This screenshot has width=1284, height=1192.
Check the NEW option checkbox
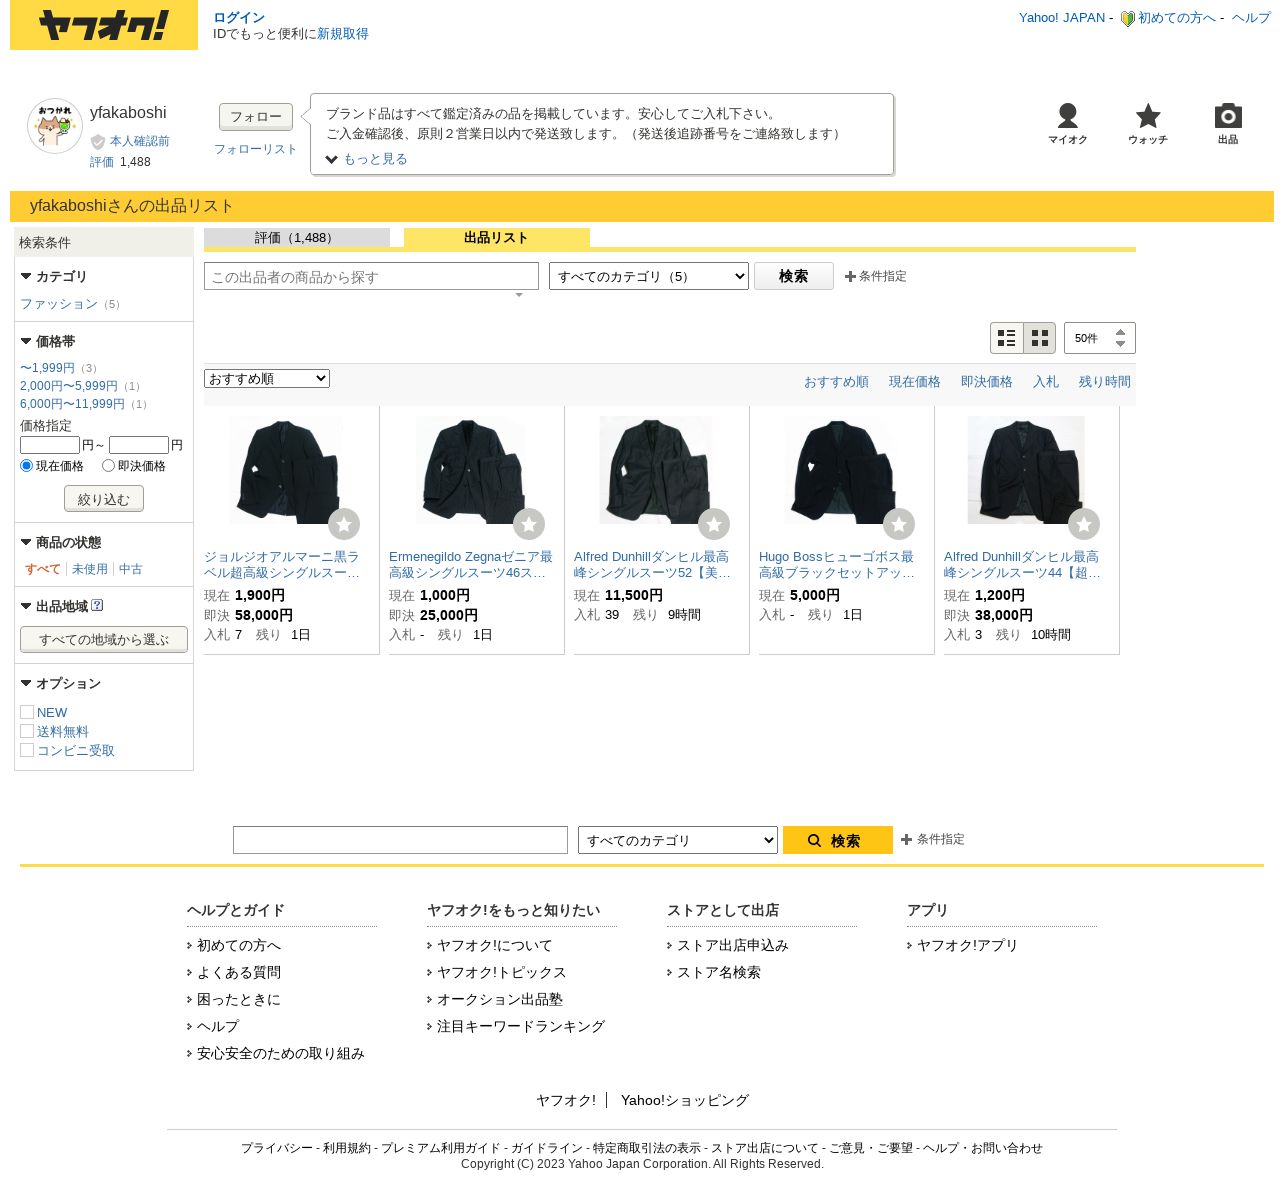tap(27, 712)
